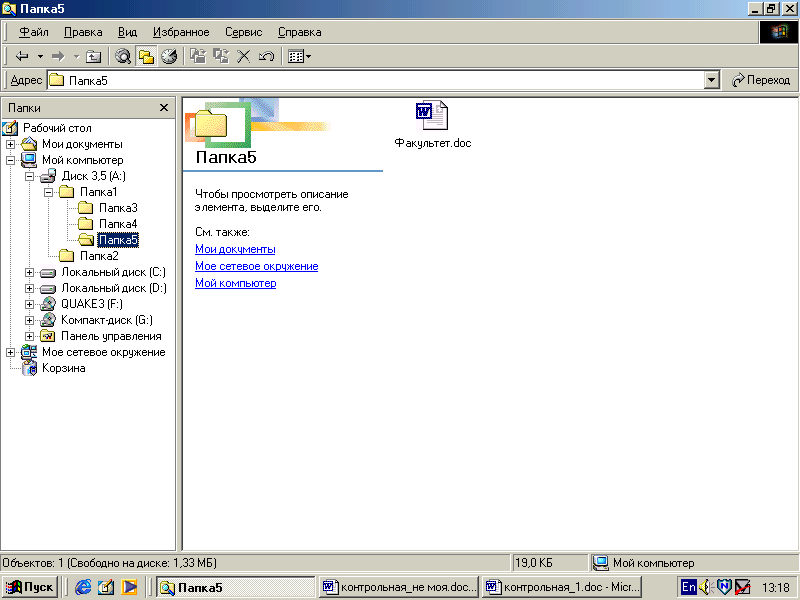The height and width of the screenshot is (600, 800).
Task: Close the Папки folders pane
Action: coord(164,108)
